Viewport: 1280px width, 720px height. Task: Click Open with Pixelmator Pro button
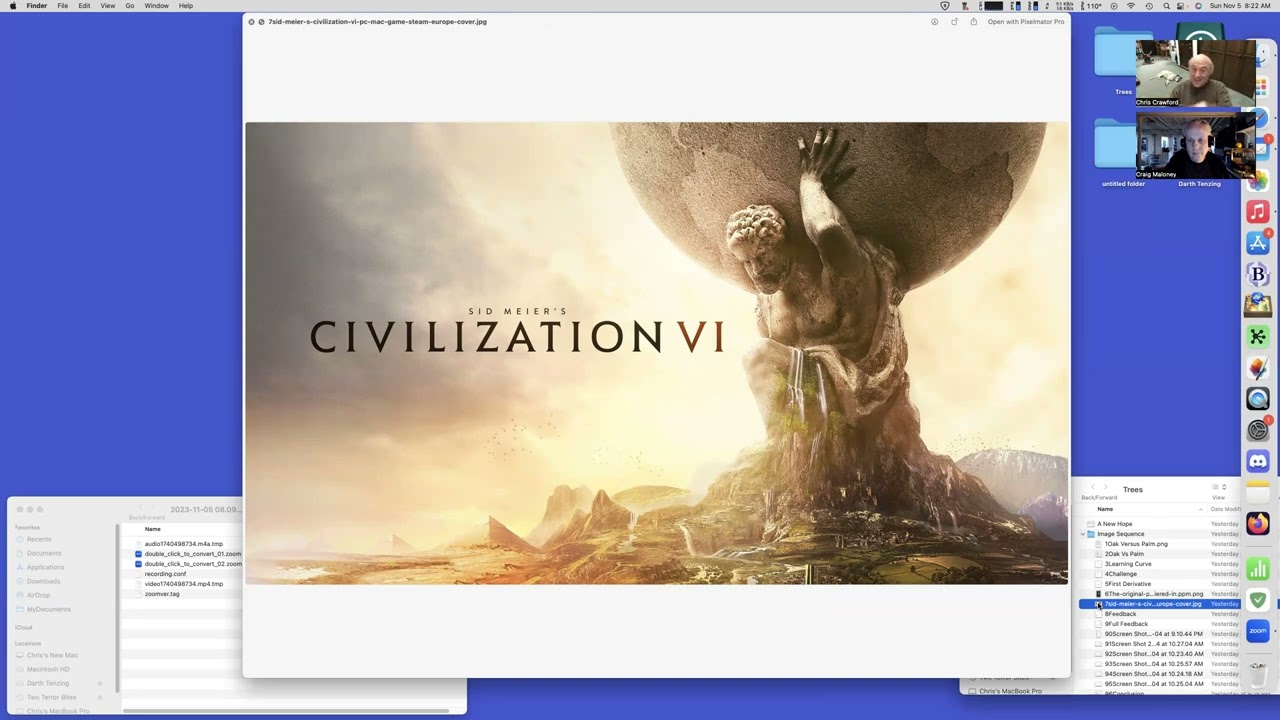tap(1025, 22)
